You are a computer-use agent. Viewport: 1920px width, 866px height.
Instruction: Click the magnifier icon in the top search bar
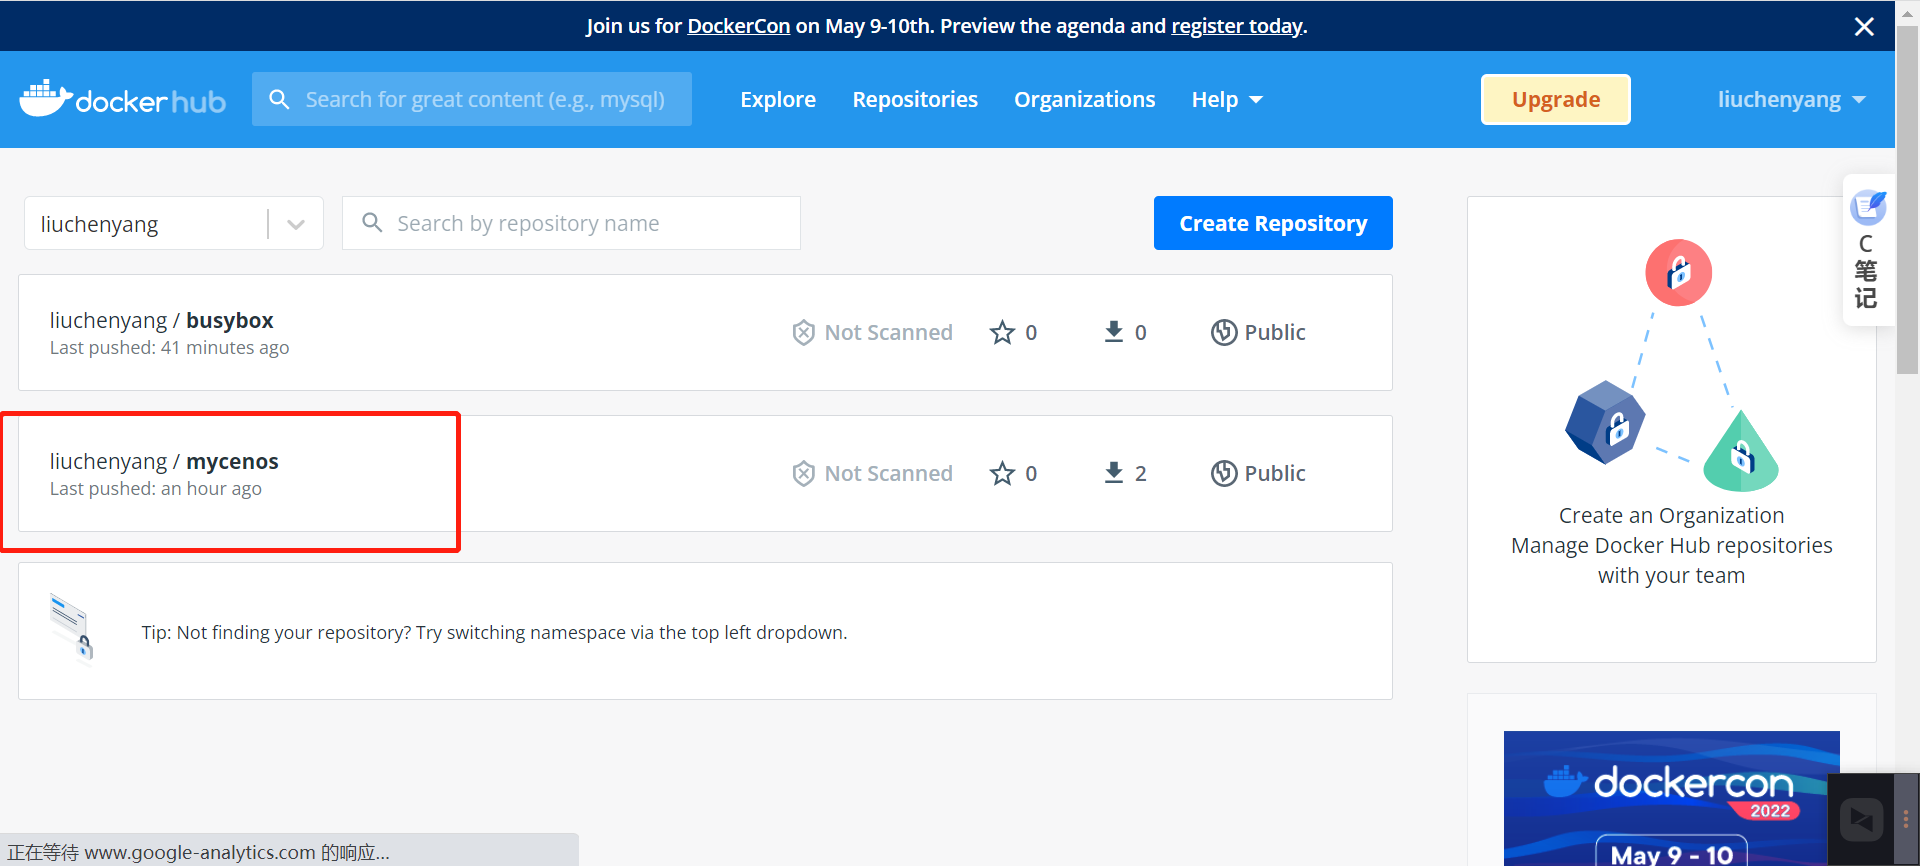pyautogui.click(x=280, y=100)
